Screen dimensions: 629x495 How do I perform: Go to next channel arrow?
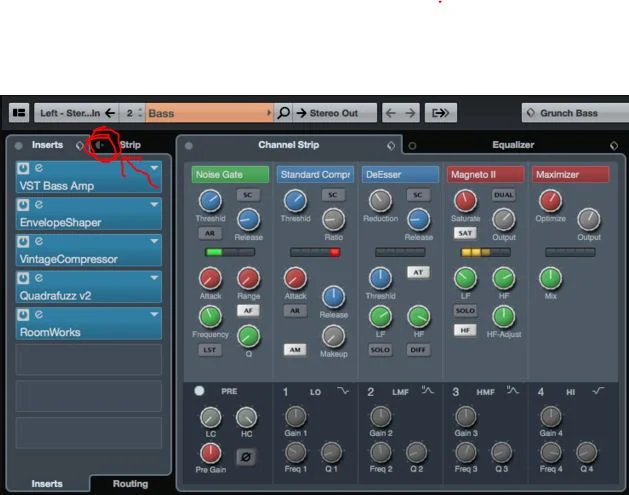coord(410,113)
